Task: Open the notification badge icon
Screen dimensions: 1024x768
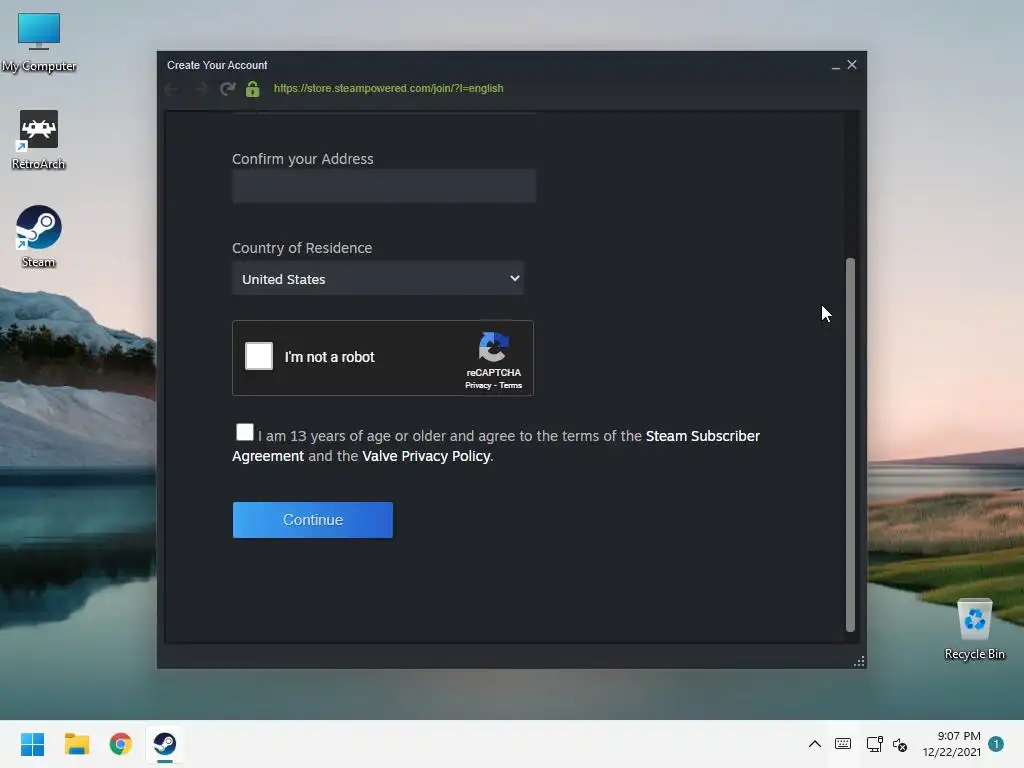Action: coord(996,744)
